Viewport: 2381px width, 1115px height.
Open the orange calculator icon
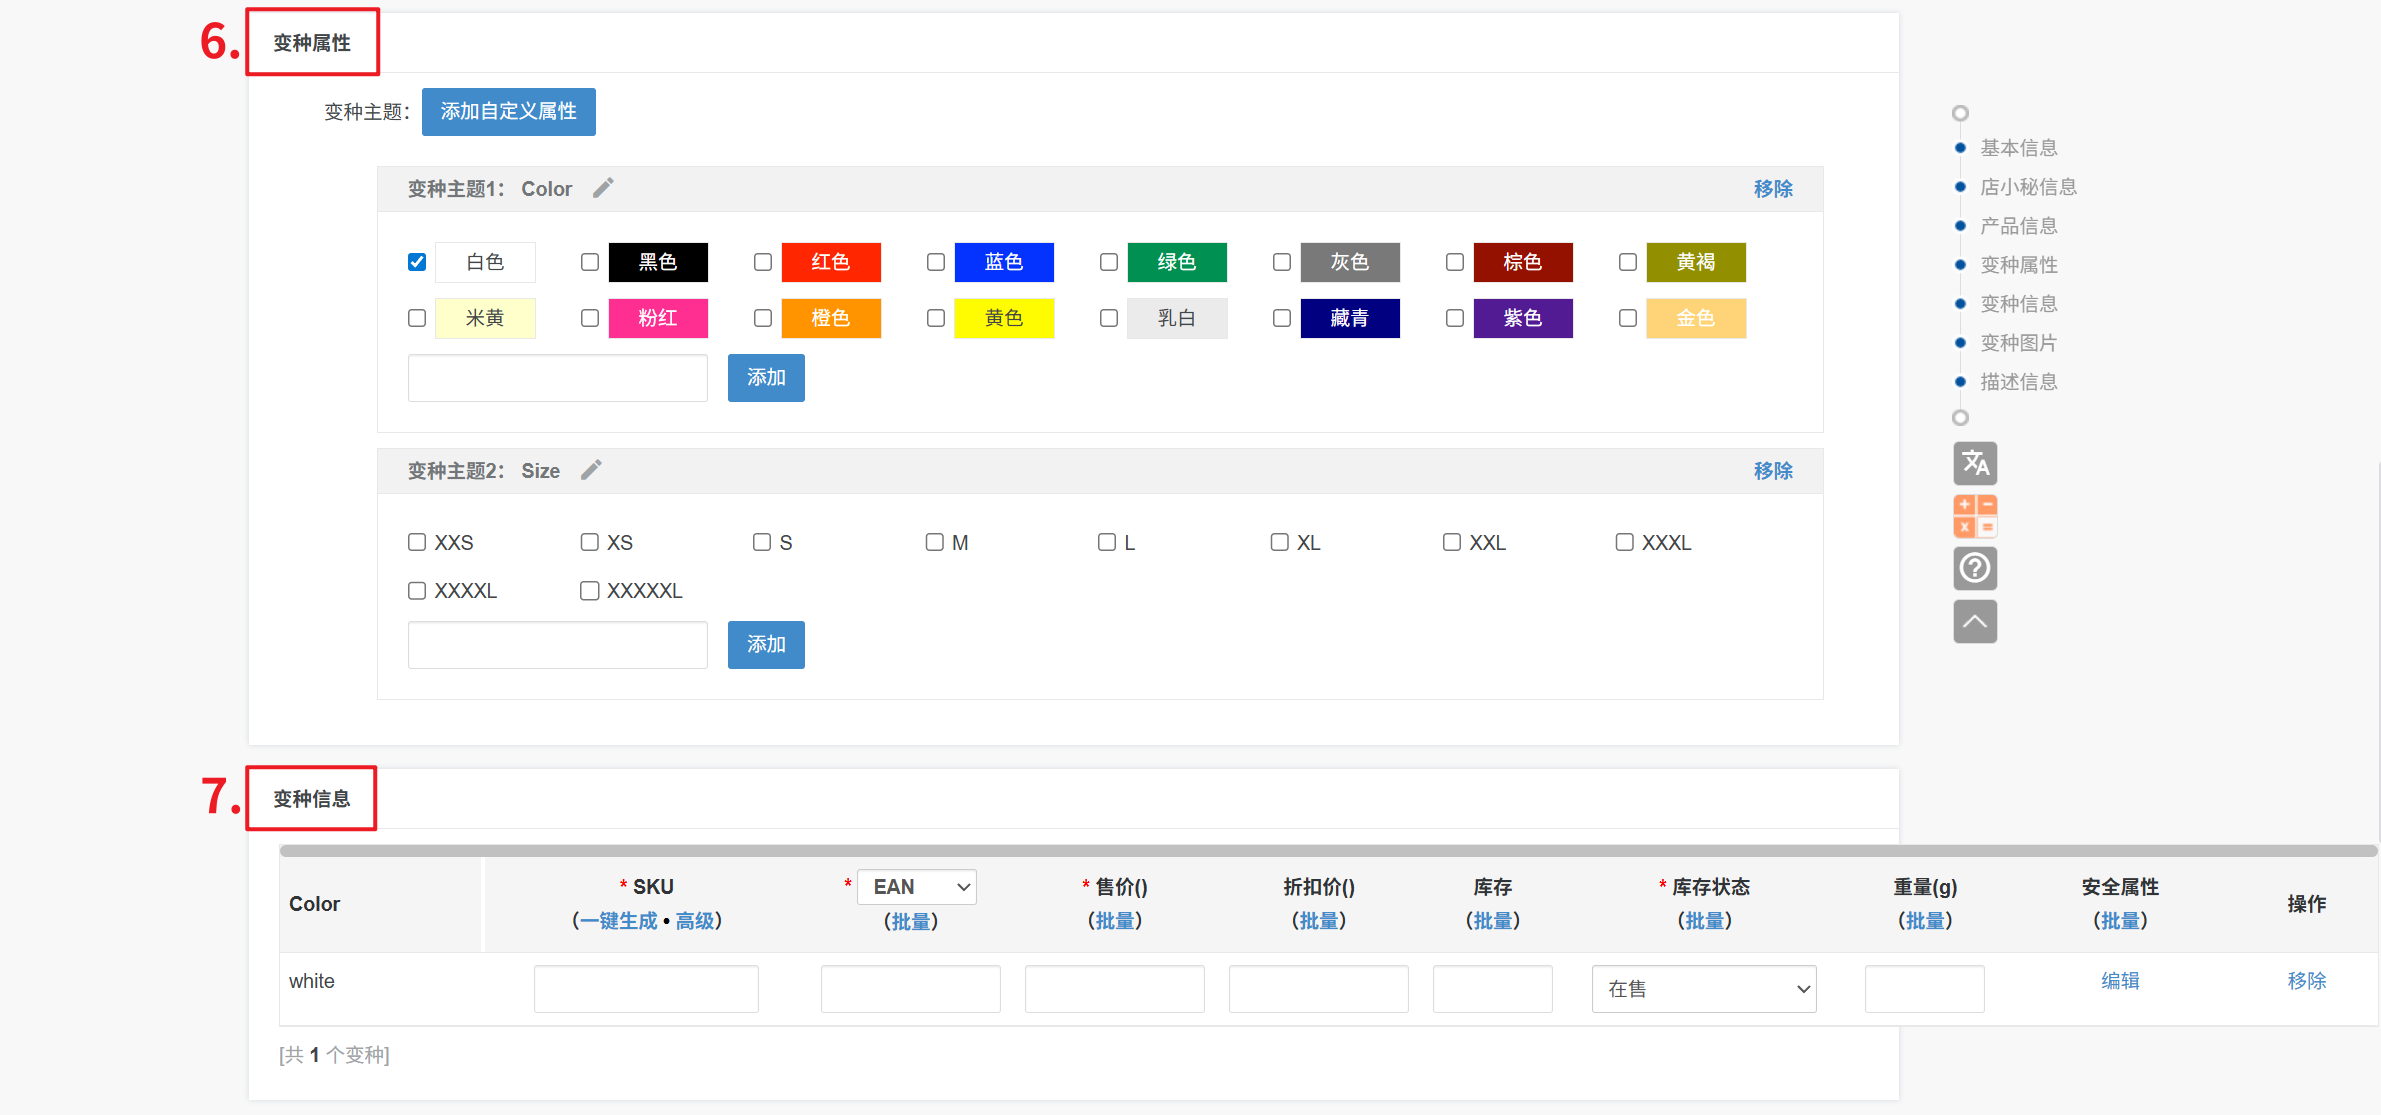(1974, 516)
